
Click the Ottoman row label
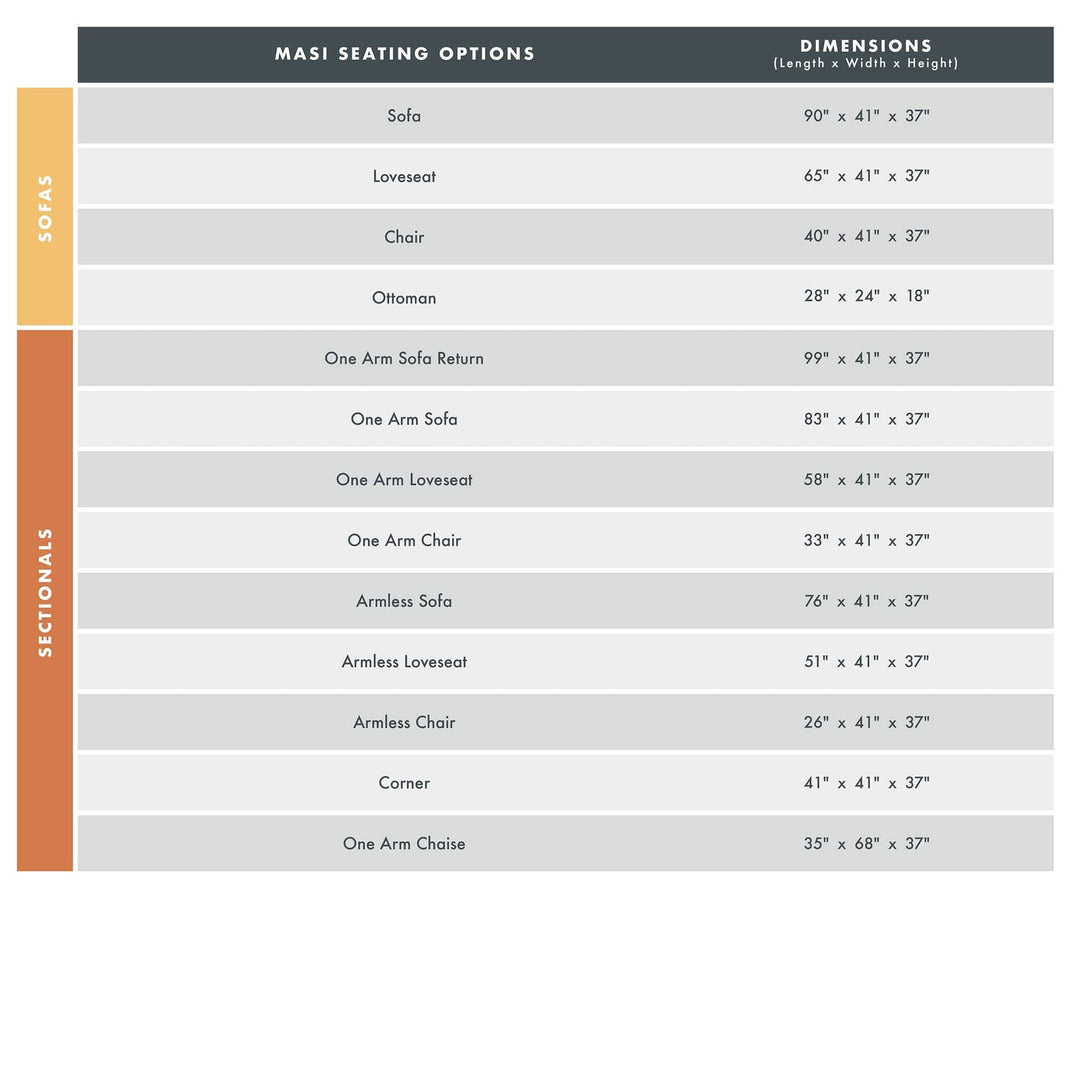coord(404,298)
